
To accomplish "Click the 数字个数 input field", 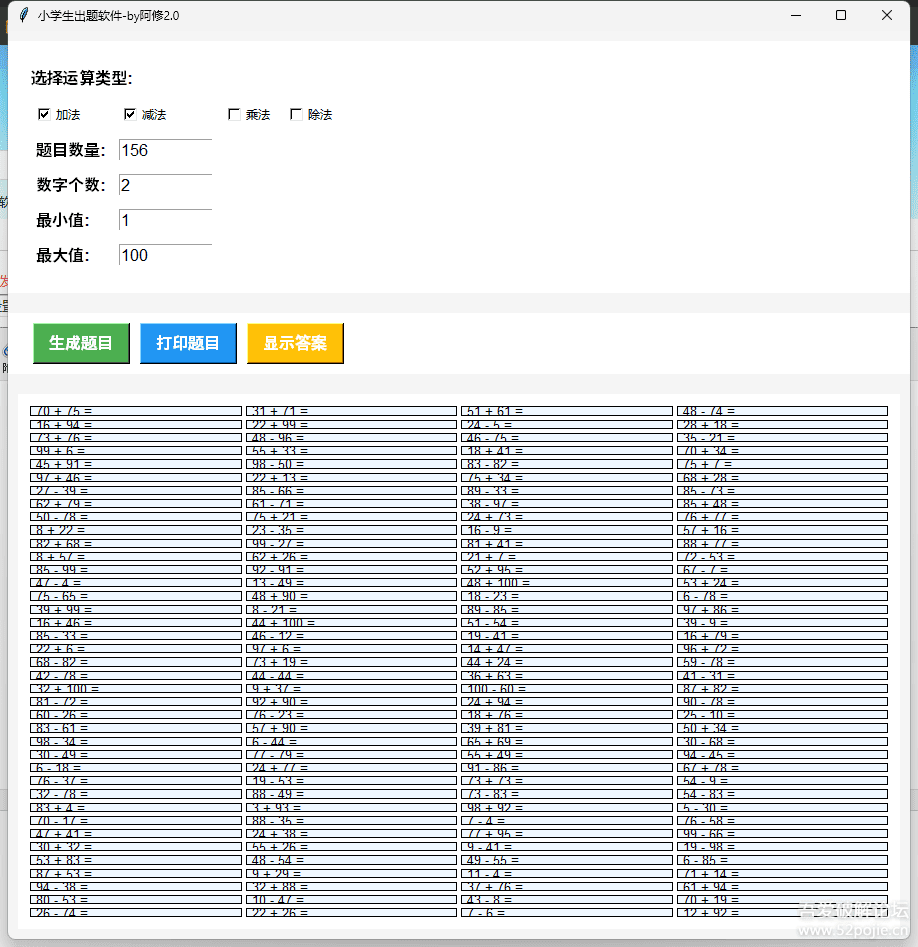I will pyautogui.click(x=163, y=185).
